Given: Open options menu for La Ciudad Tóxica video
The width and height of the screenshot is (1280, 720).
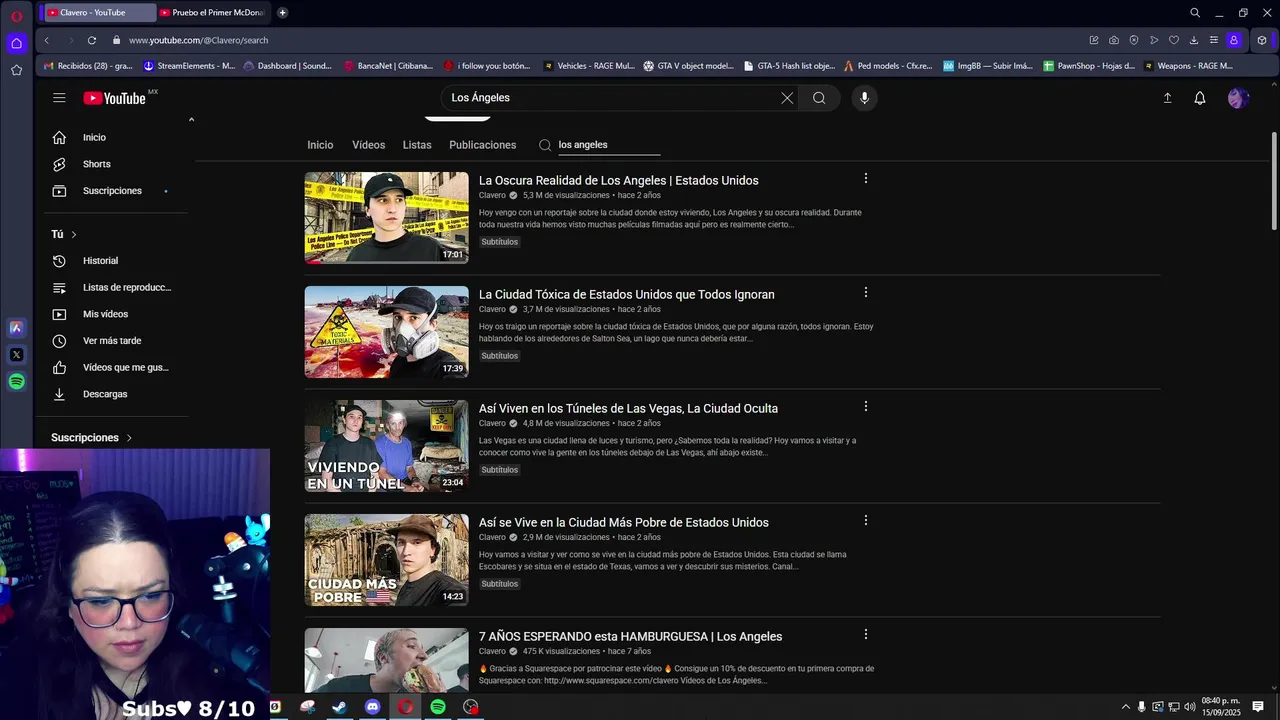Looking at the screenshot, I should 865,293.
